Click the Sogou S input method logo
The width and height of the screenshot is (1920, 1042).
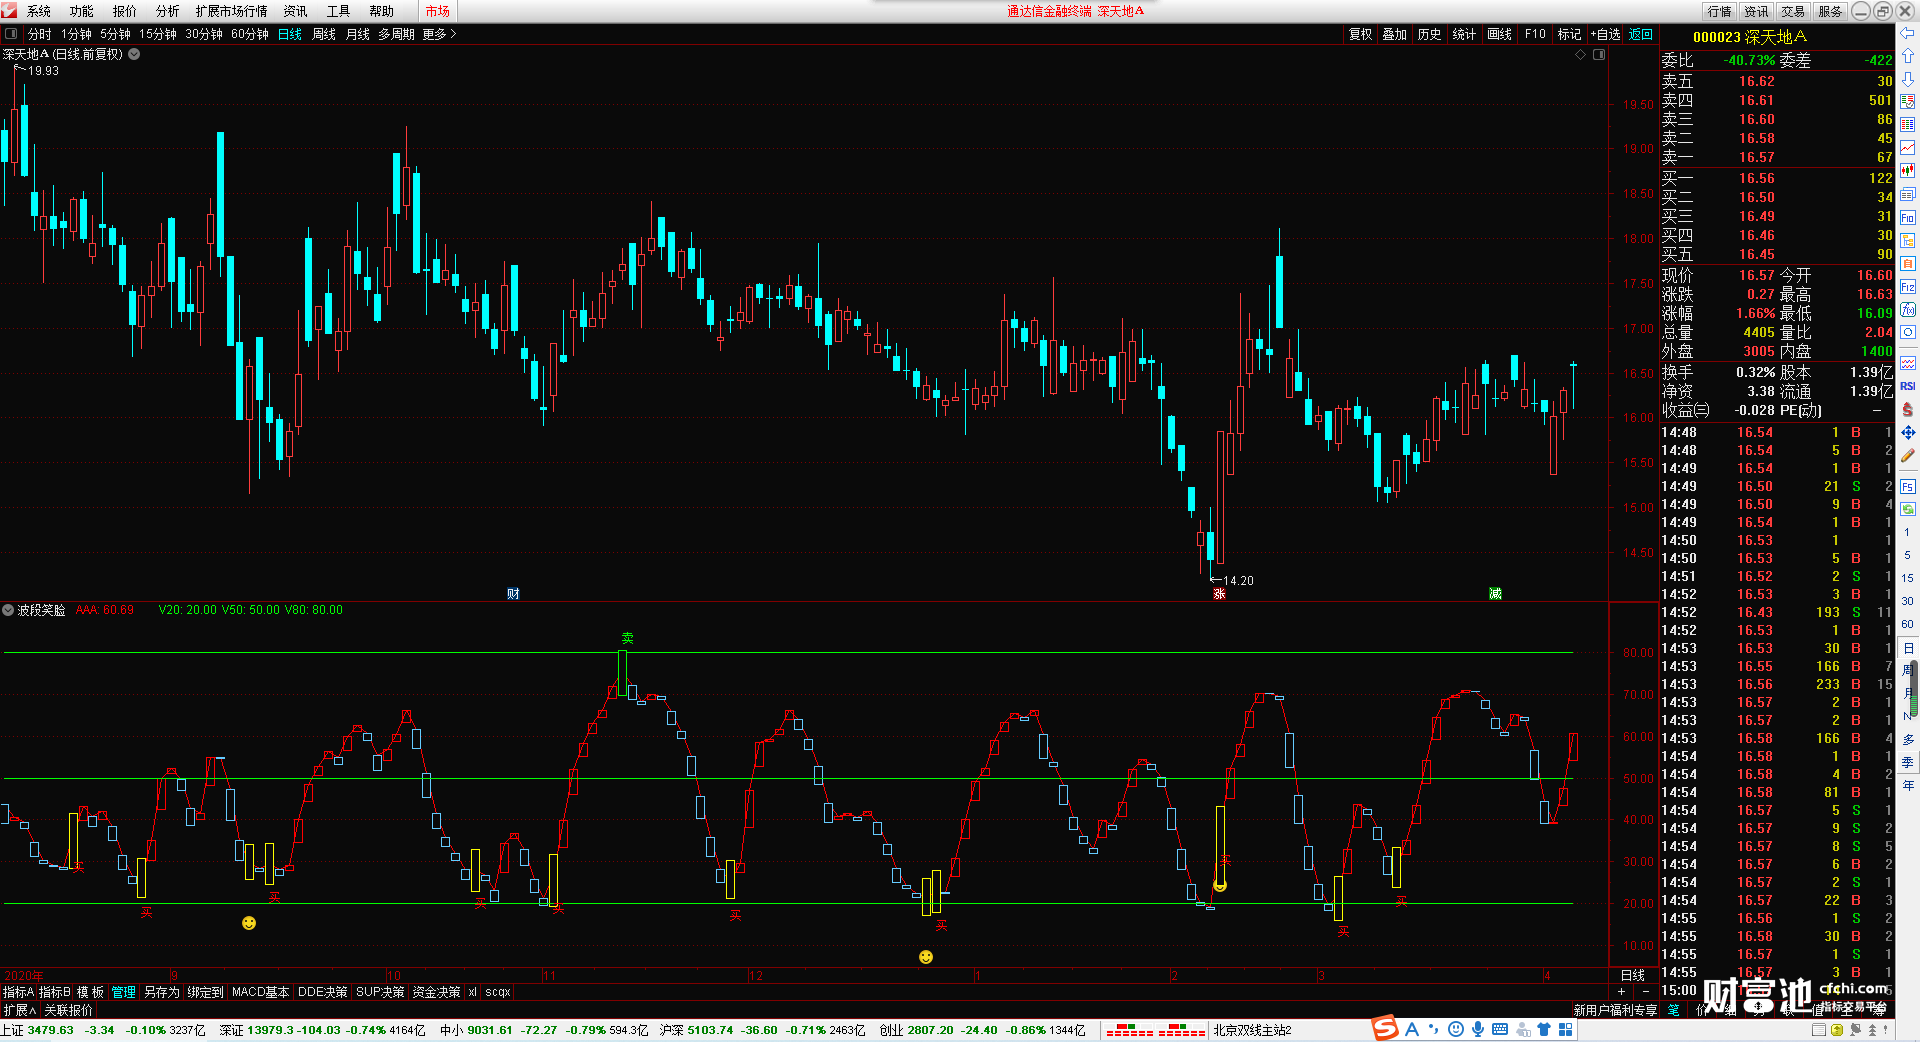1385,1028
